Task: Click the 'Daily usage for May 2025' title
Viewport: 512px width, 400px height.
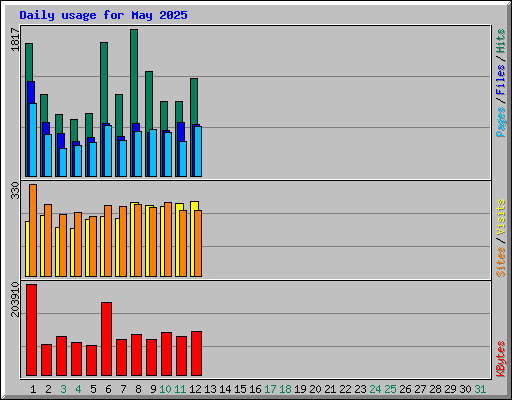Action: point(103,15)
